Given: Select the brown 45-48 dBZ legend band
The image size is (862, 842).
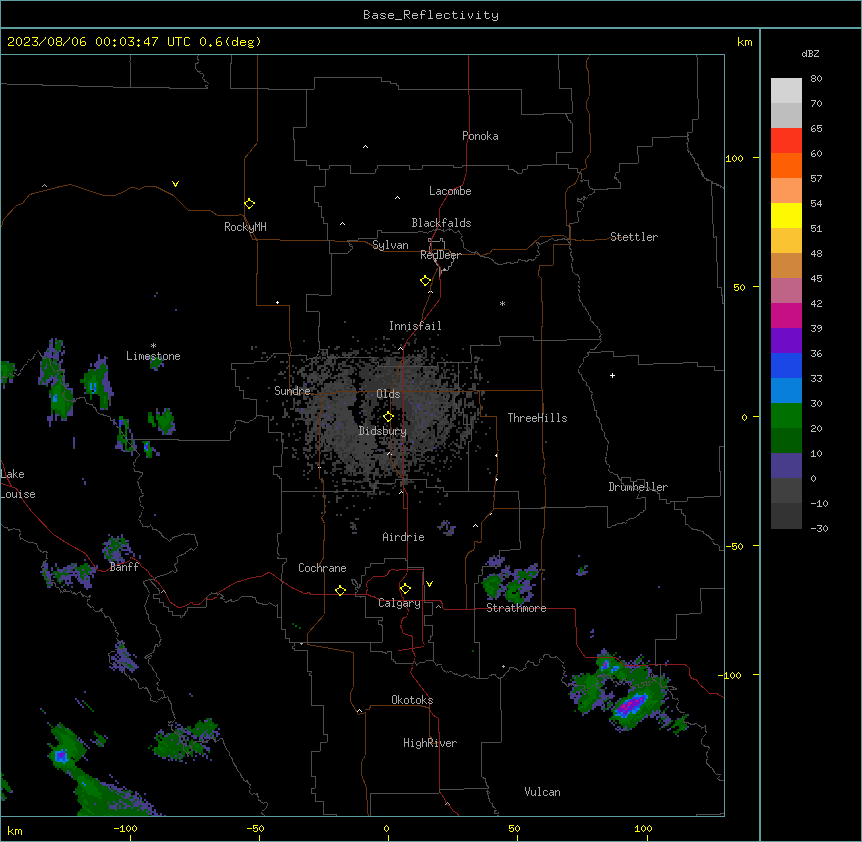Looking at the screenshot, I should 786,265.
